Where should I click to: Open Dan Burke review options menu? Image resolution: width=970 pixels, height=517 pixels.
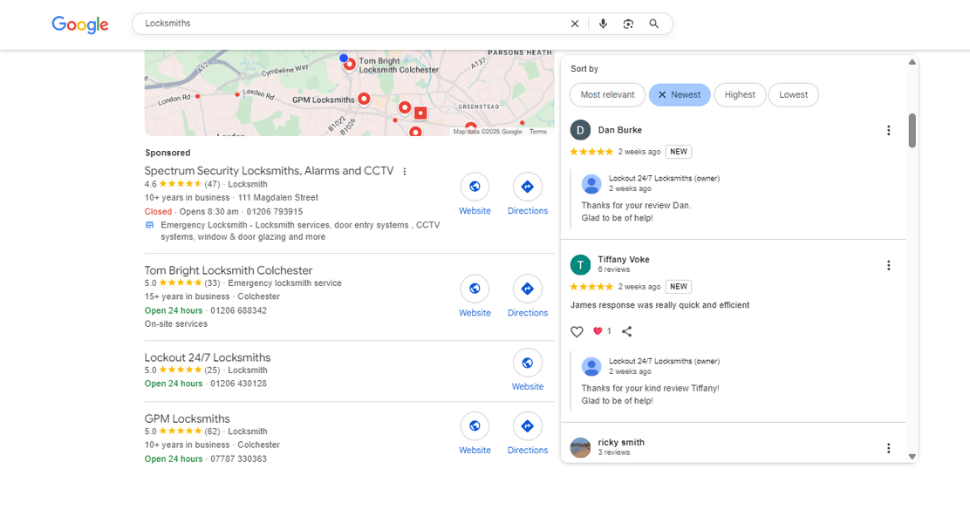[x=888, y=130]
